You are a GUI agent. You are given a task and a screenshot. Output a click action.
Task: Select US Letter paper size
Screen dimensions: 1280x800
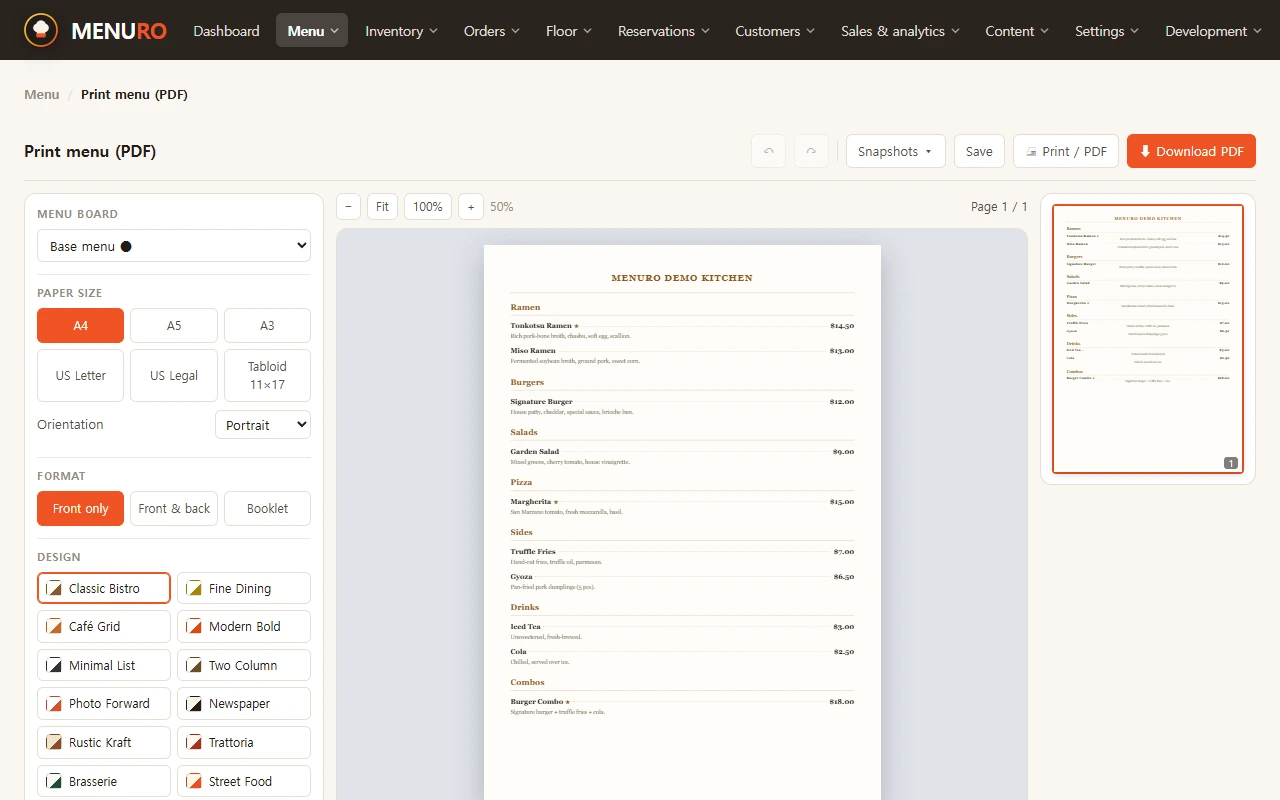(x=80, y=376)
